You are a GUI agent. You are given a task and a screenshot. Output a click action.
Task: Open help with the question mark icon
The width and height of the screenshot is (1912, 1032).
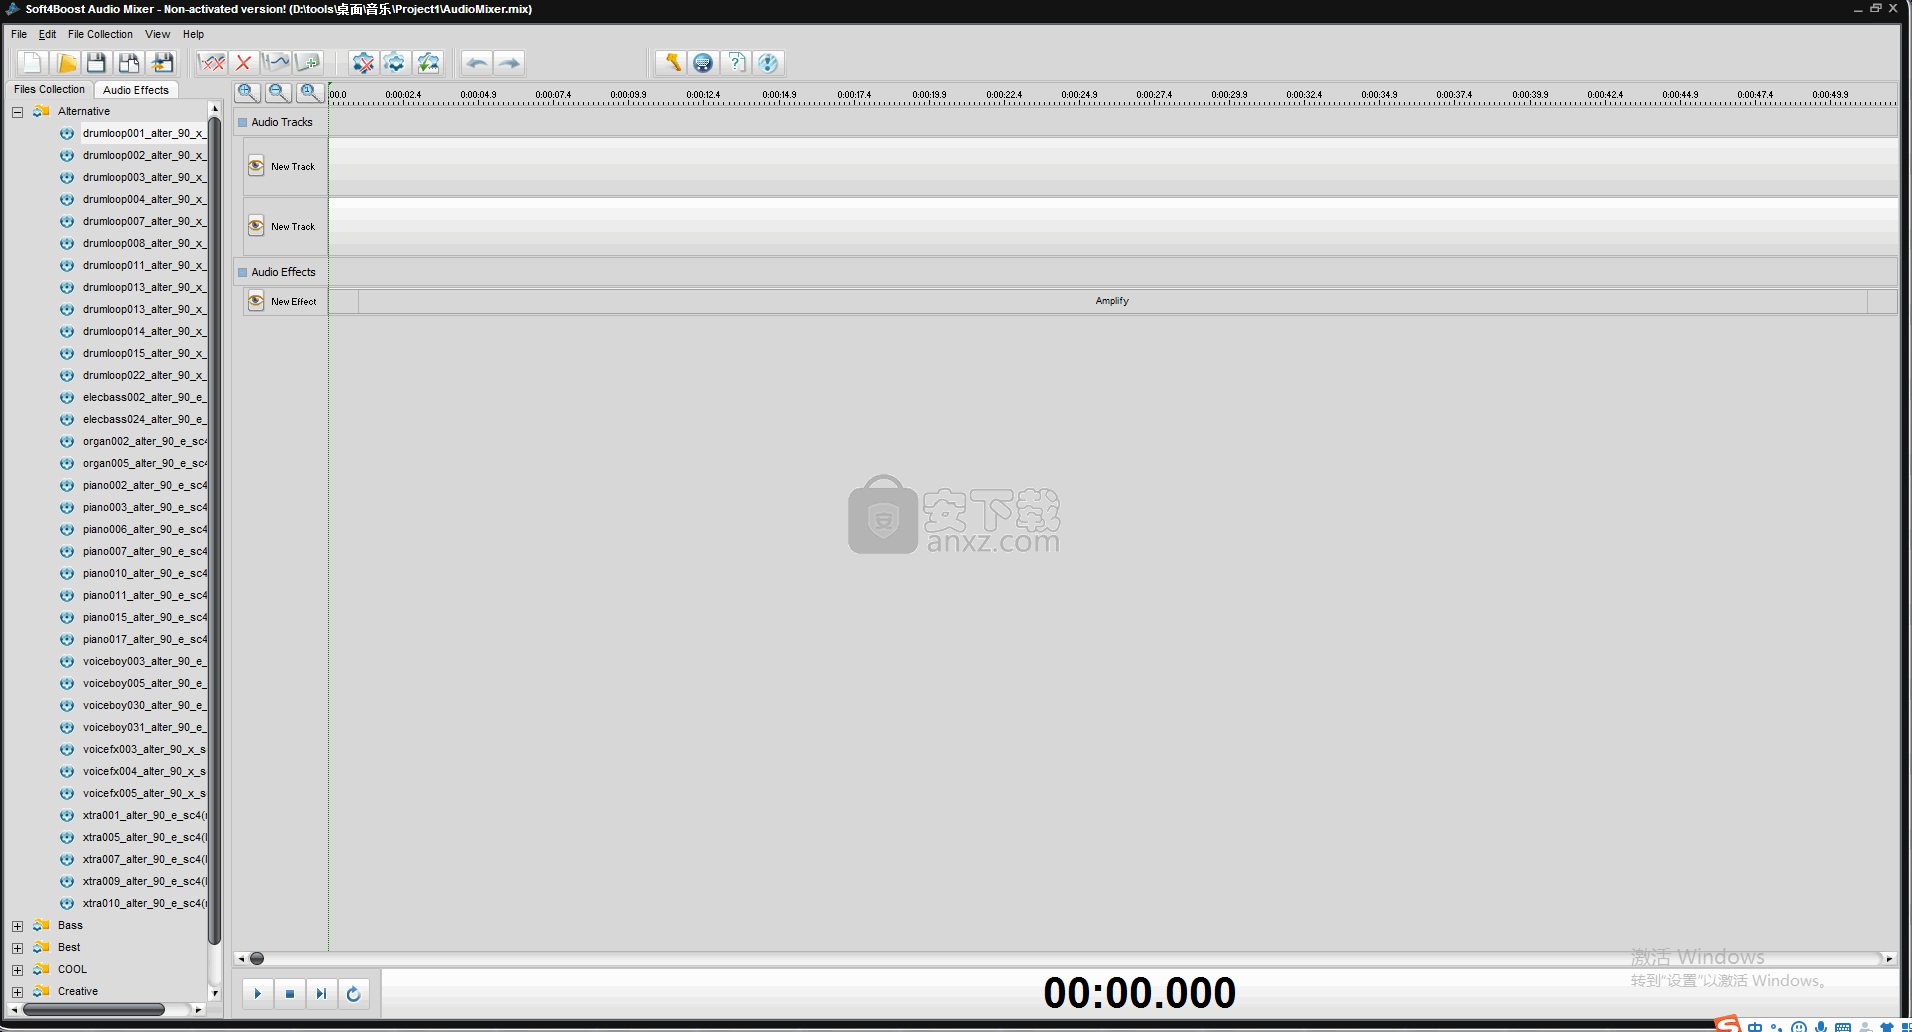coord(736,63)
